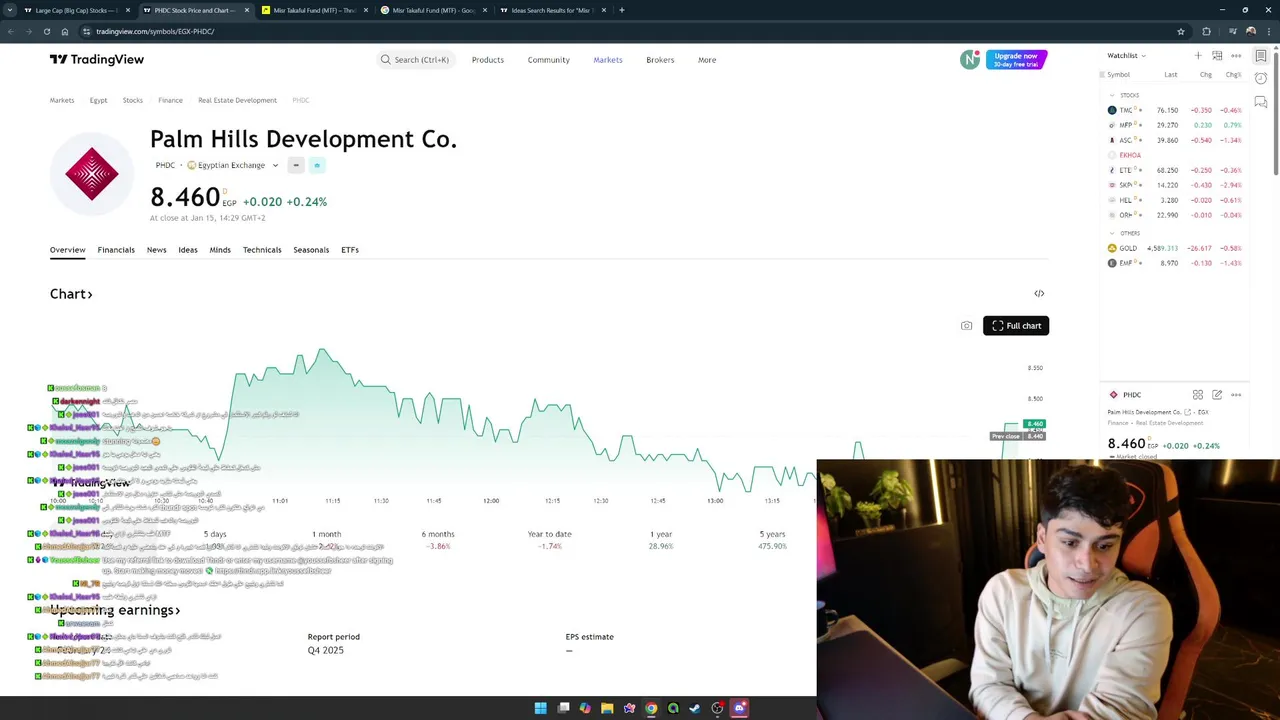Expand the Chart section heading
This screenshot has height=720, width=1280.
point(71,294)
